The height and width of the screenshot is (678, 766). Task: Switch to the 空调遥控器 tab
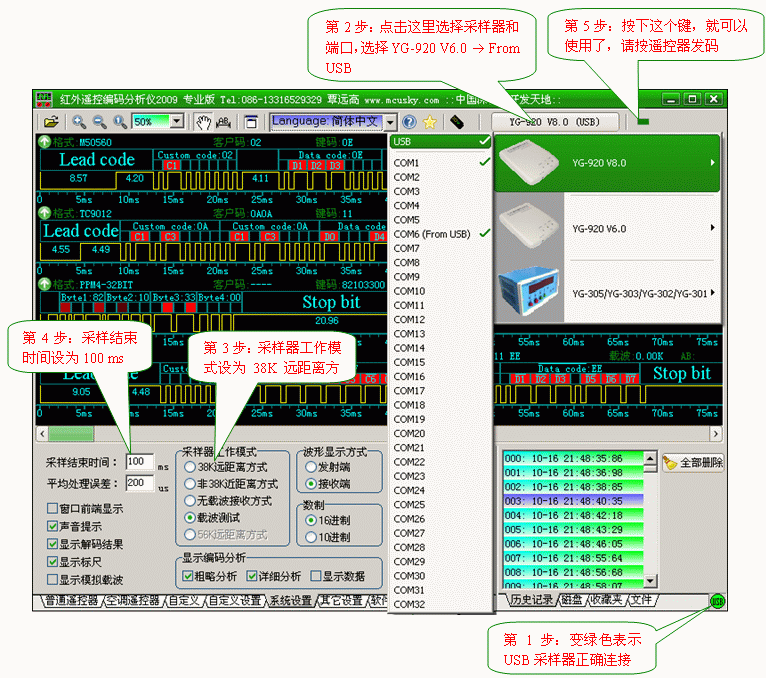(132, 601)
